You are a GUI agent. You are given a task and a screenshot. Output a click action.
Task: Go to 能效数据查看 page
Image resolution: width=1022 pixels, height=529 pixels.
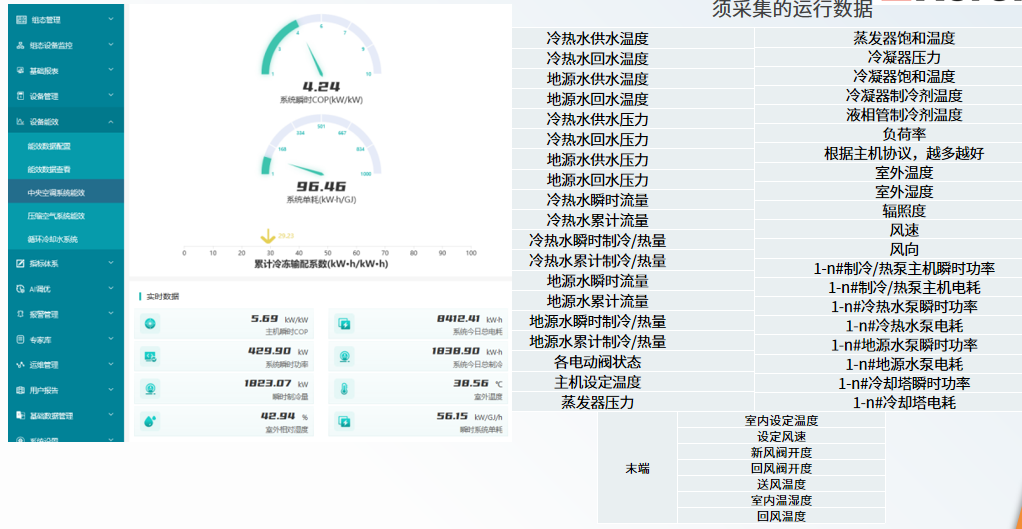[x=49, y=169]
